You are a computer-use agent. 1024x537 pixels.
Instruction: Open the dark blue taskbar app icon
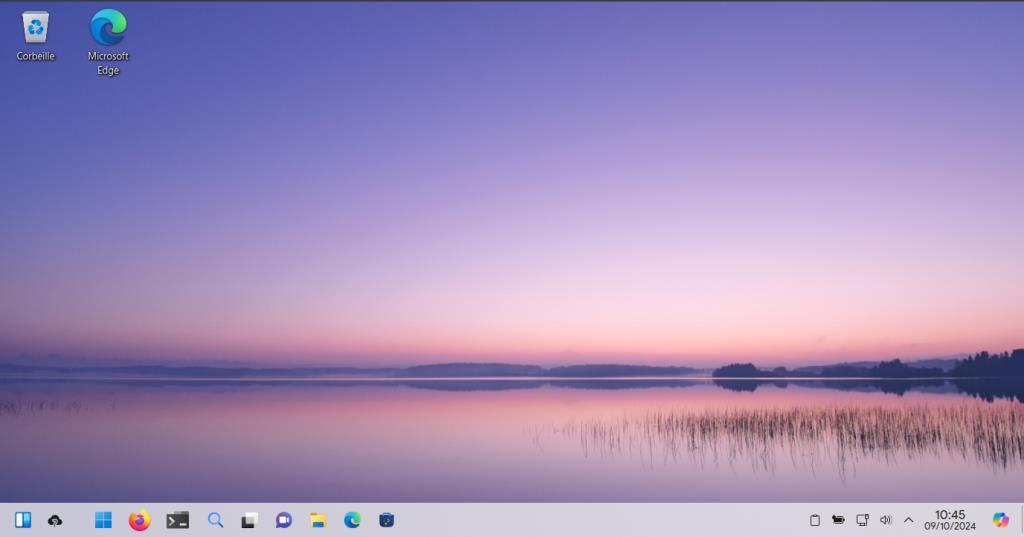[x=387, y=520]
